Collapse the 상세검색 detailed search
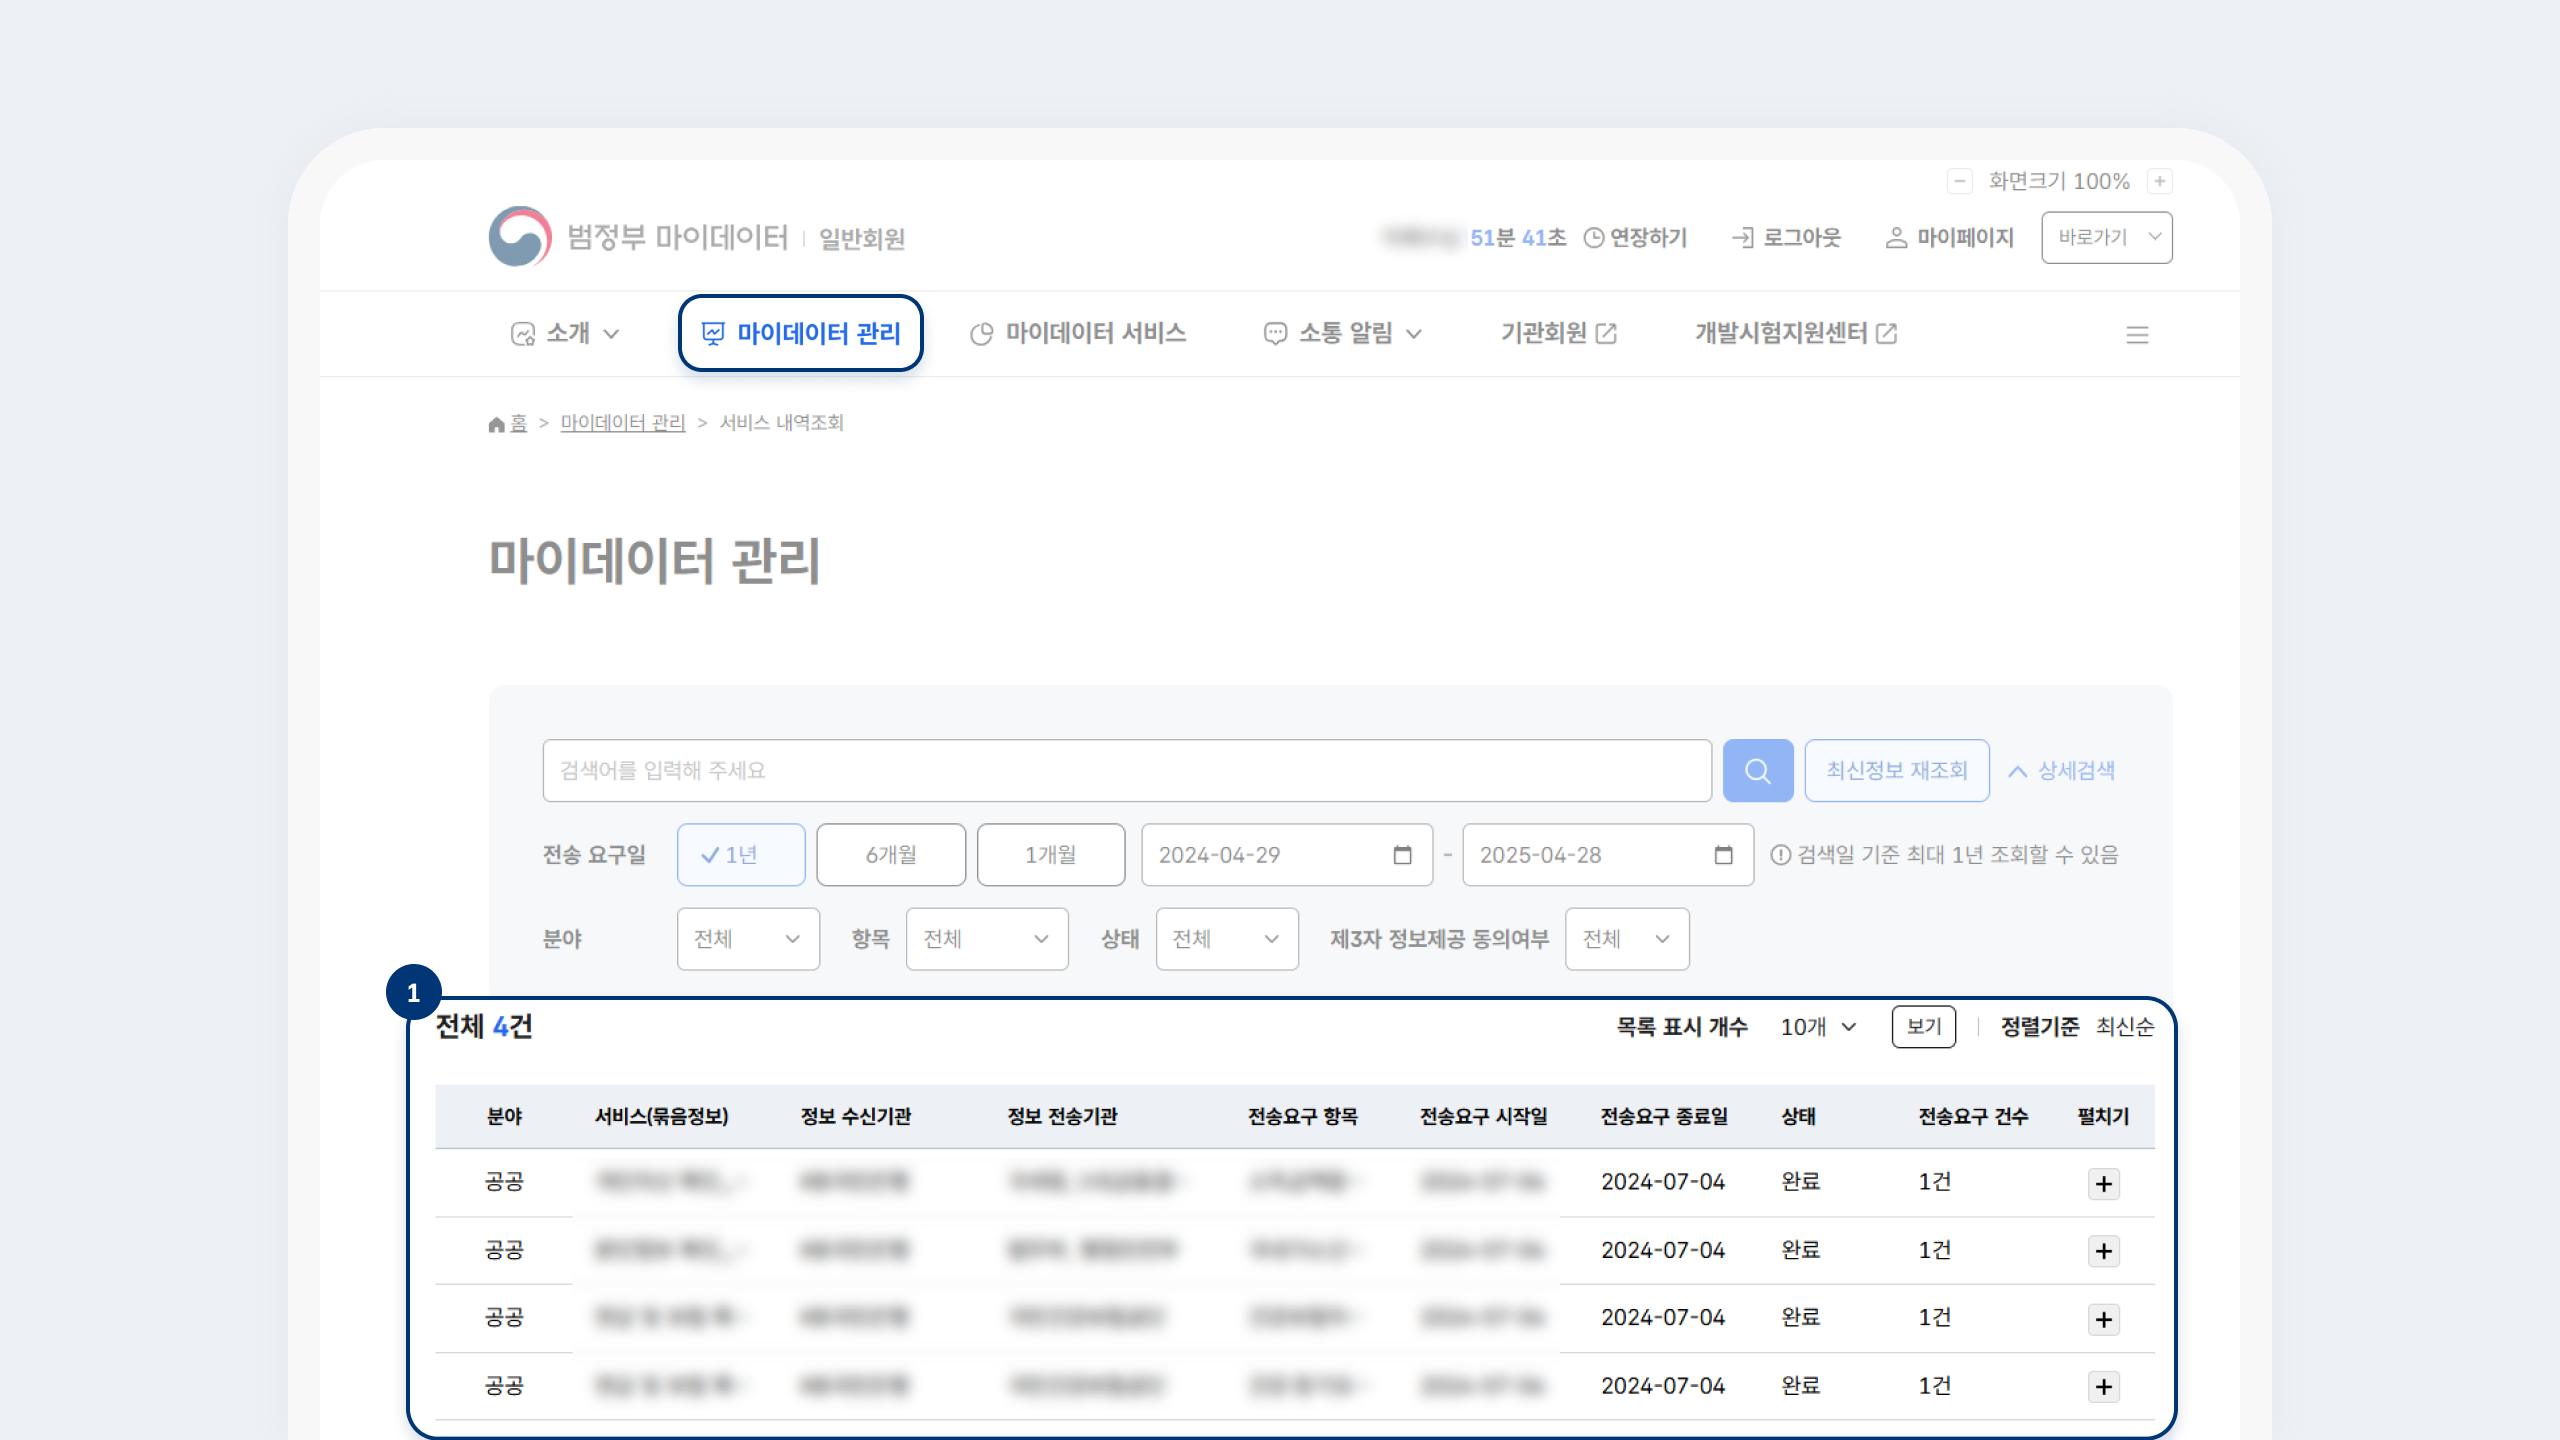The width and height of the screenshot is (2560, 1440). point(2062,771)
